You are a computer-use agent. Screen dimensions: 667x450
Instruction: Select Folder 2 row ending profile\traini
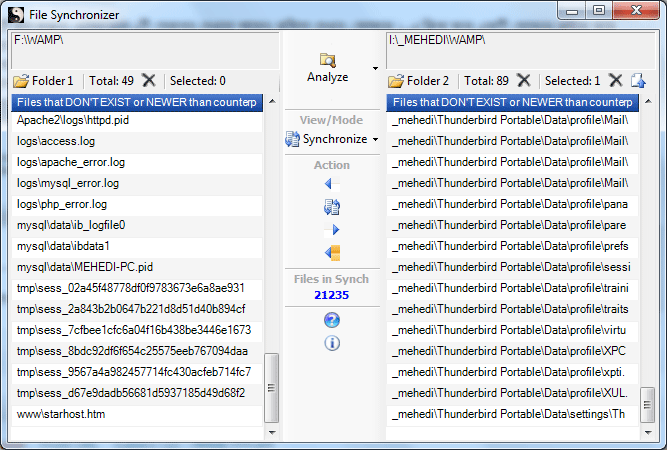click(512, 288)
